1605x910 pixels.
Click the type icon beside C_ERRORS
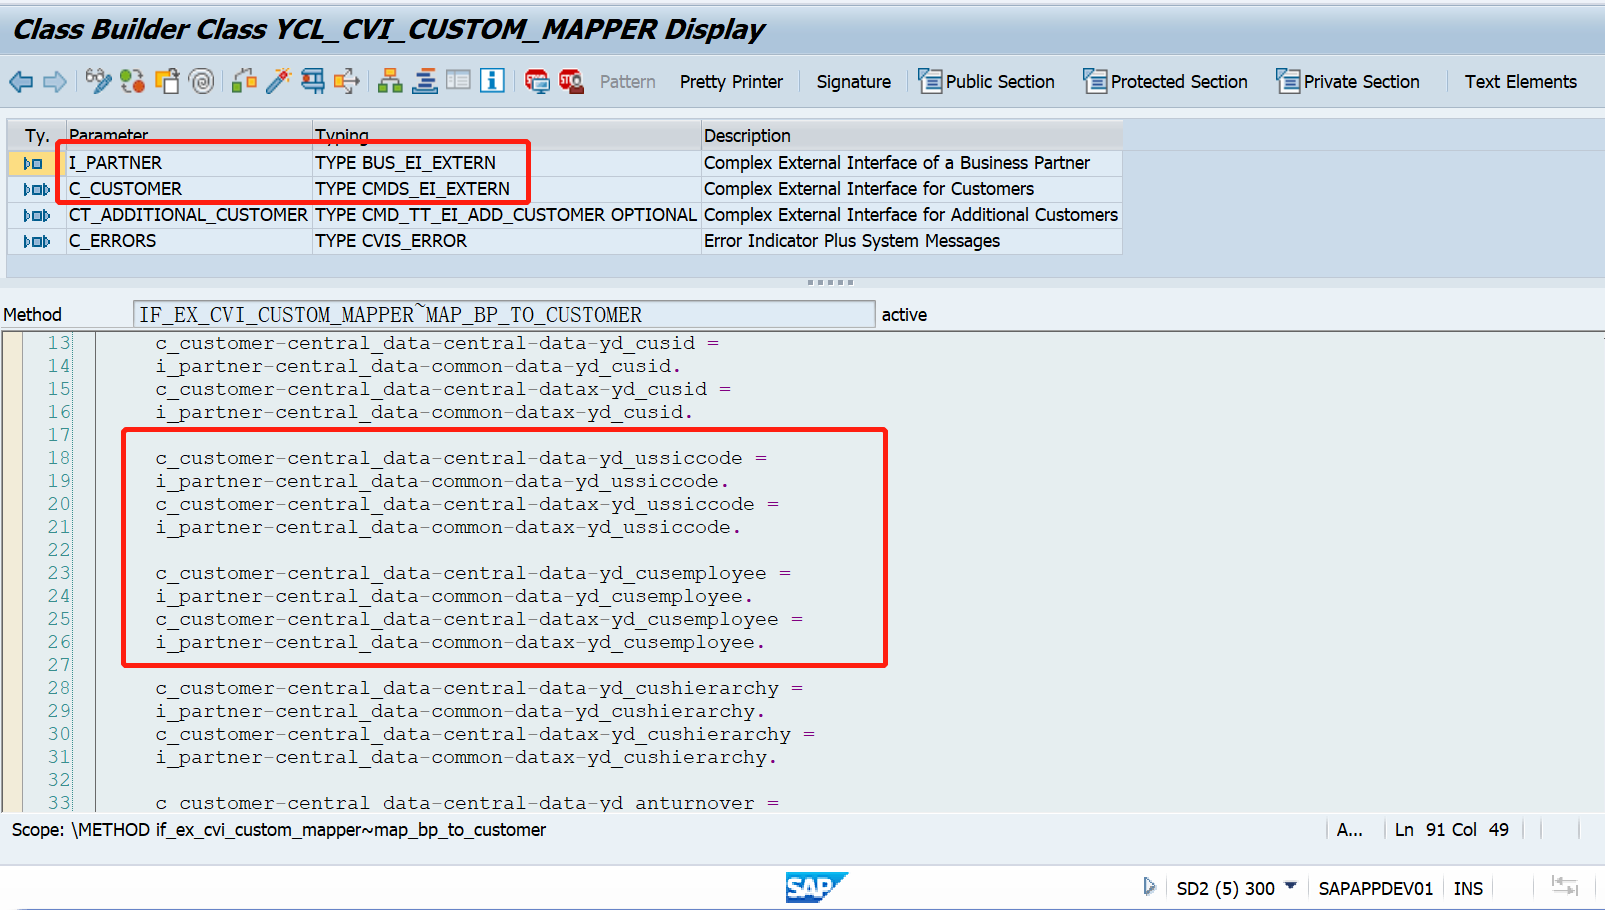pos(36,241)
